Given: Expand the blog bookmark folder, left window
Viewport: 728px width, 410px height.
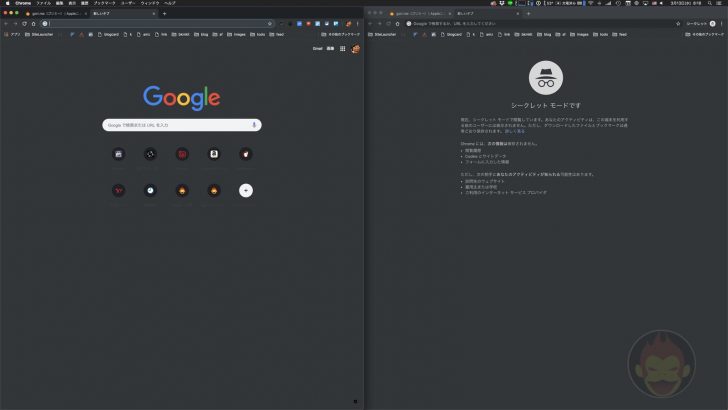Looking at the screenshot, I should point(201,34).
